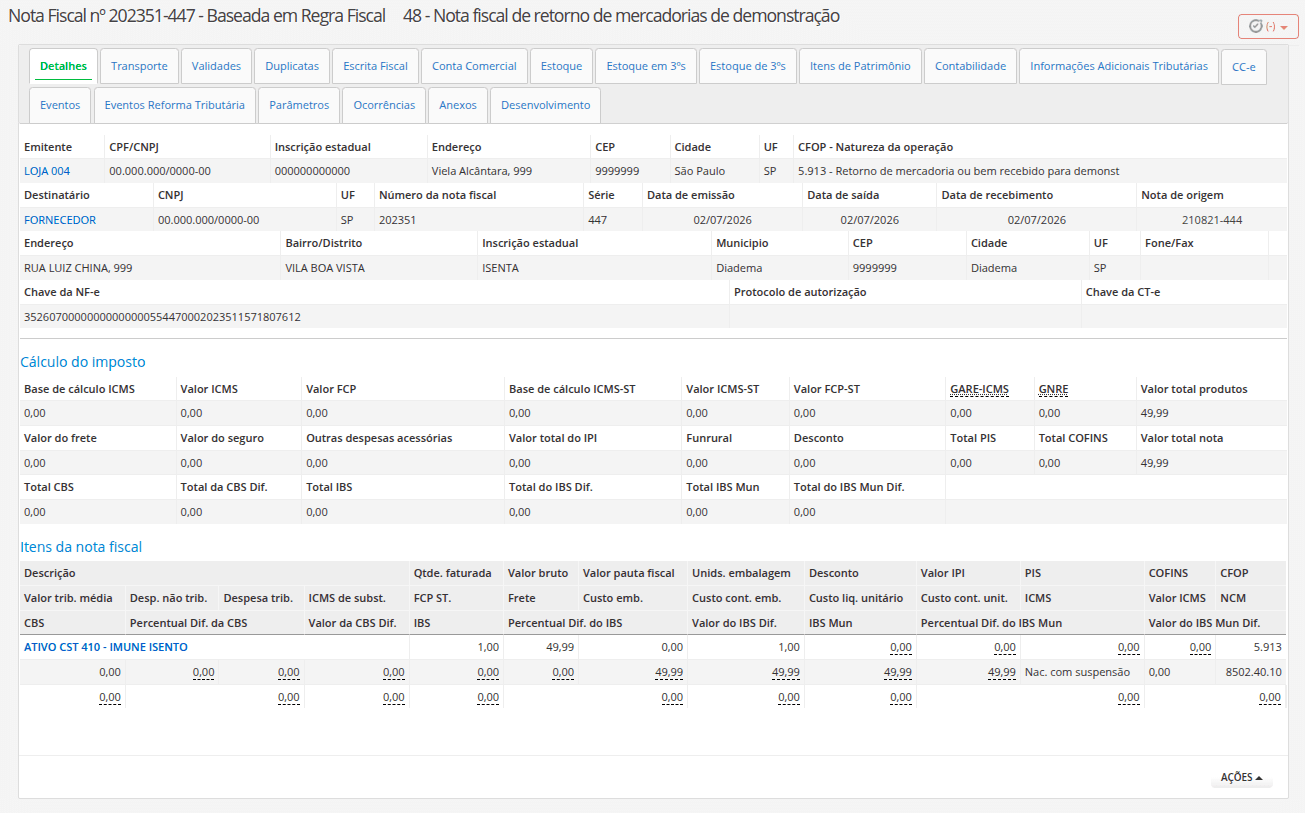1305x813 pixels.
Task: Select the Série value 447
Action: coord(598,220)
